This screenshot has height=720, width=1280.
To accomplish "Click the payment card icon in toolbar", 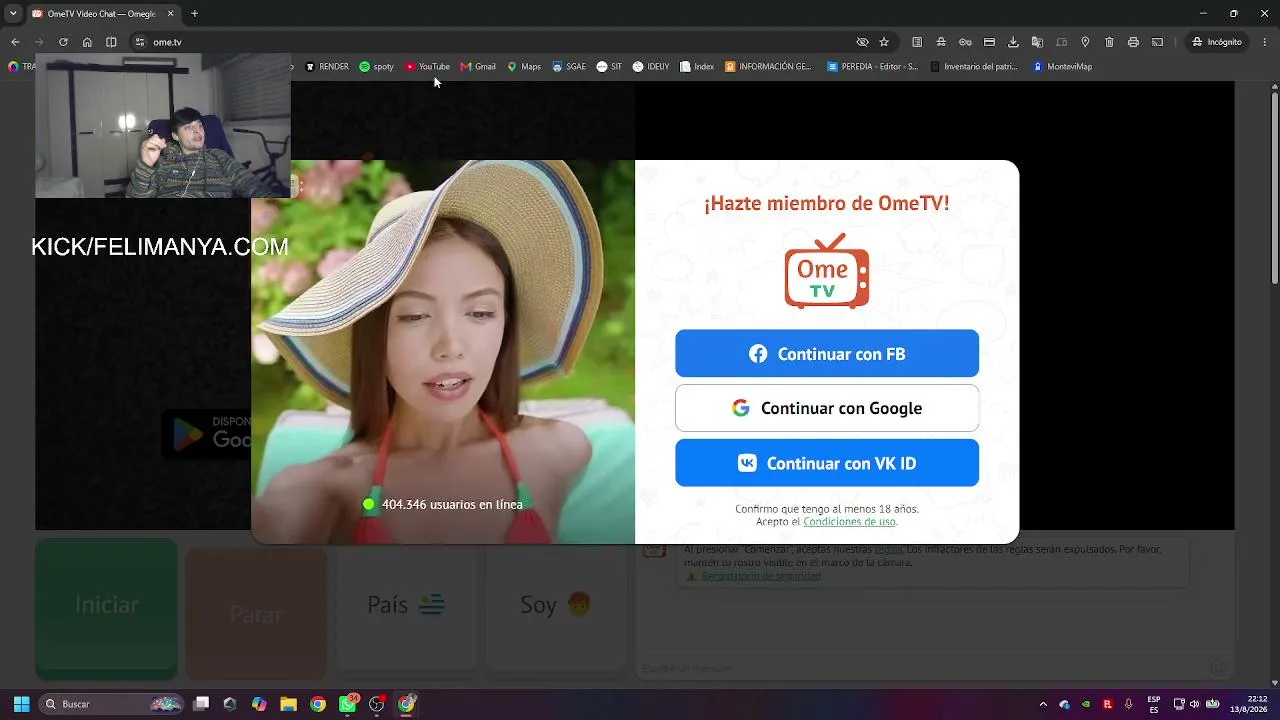I will 989,42.
